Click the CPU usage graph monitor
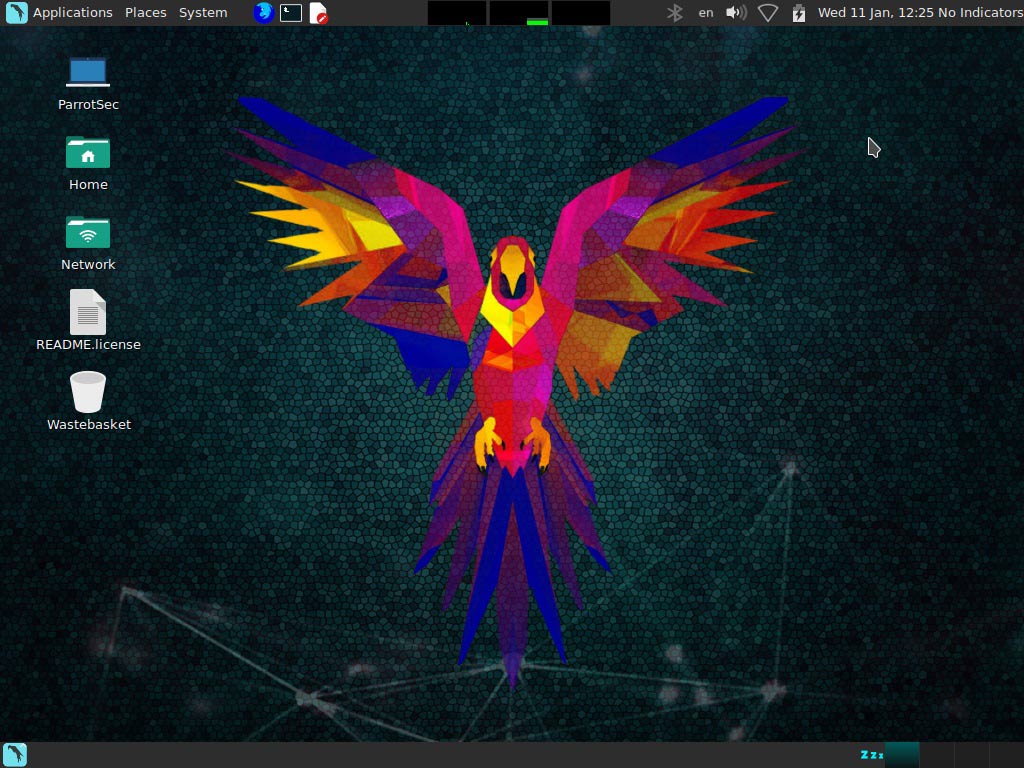 [456, 12]
